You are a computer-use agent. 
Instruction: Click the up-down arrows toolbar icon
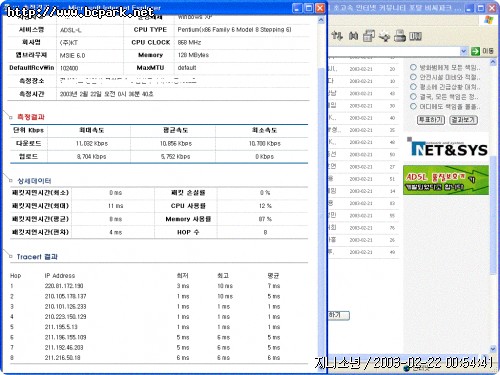(x=337, y=35)
